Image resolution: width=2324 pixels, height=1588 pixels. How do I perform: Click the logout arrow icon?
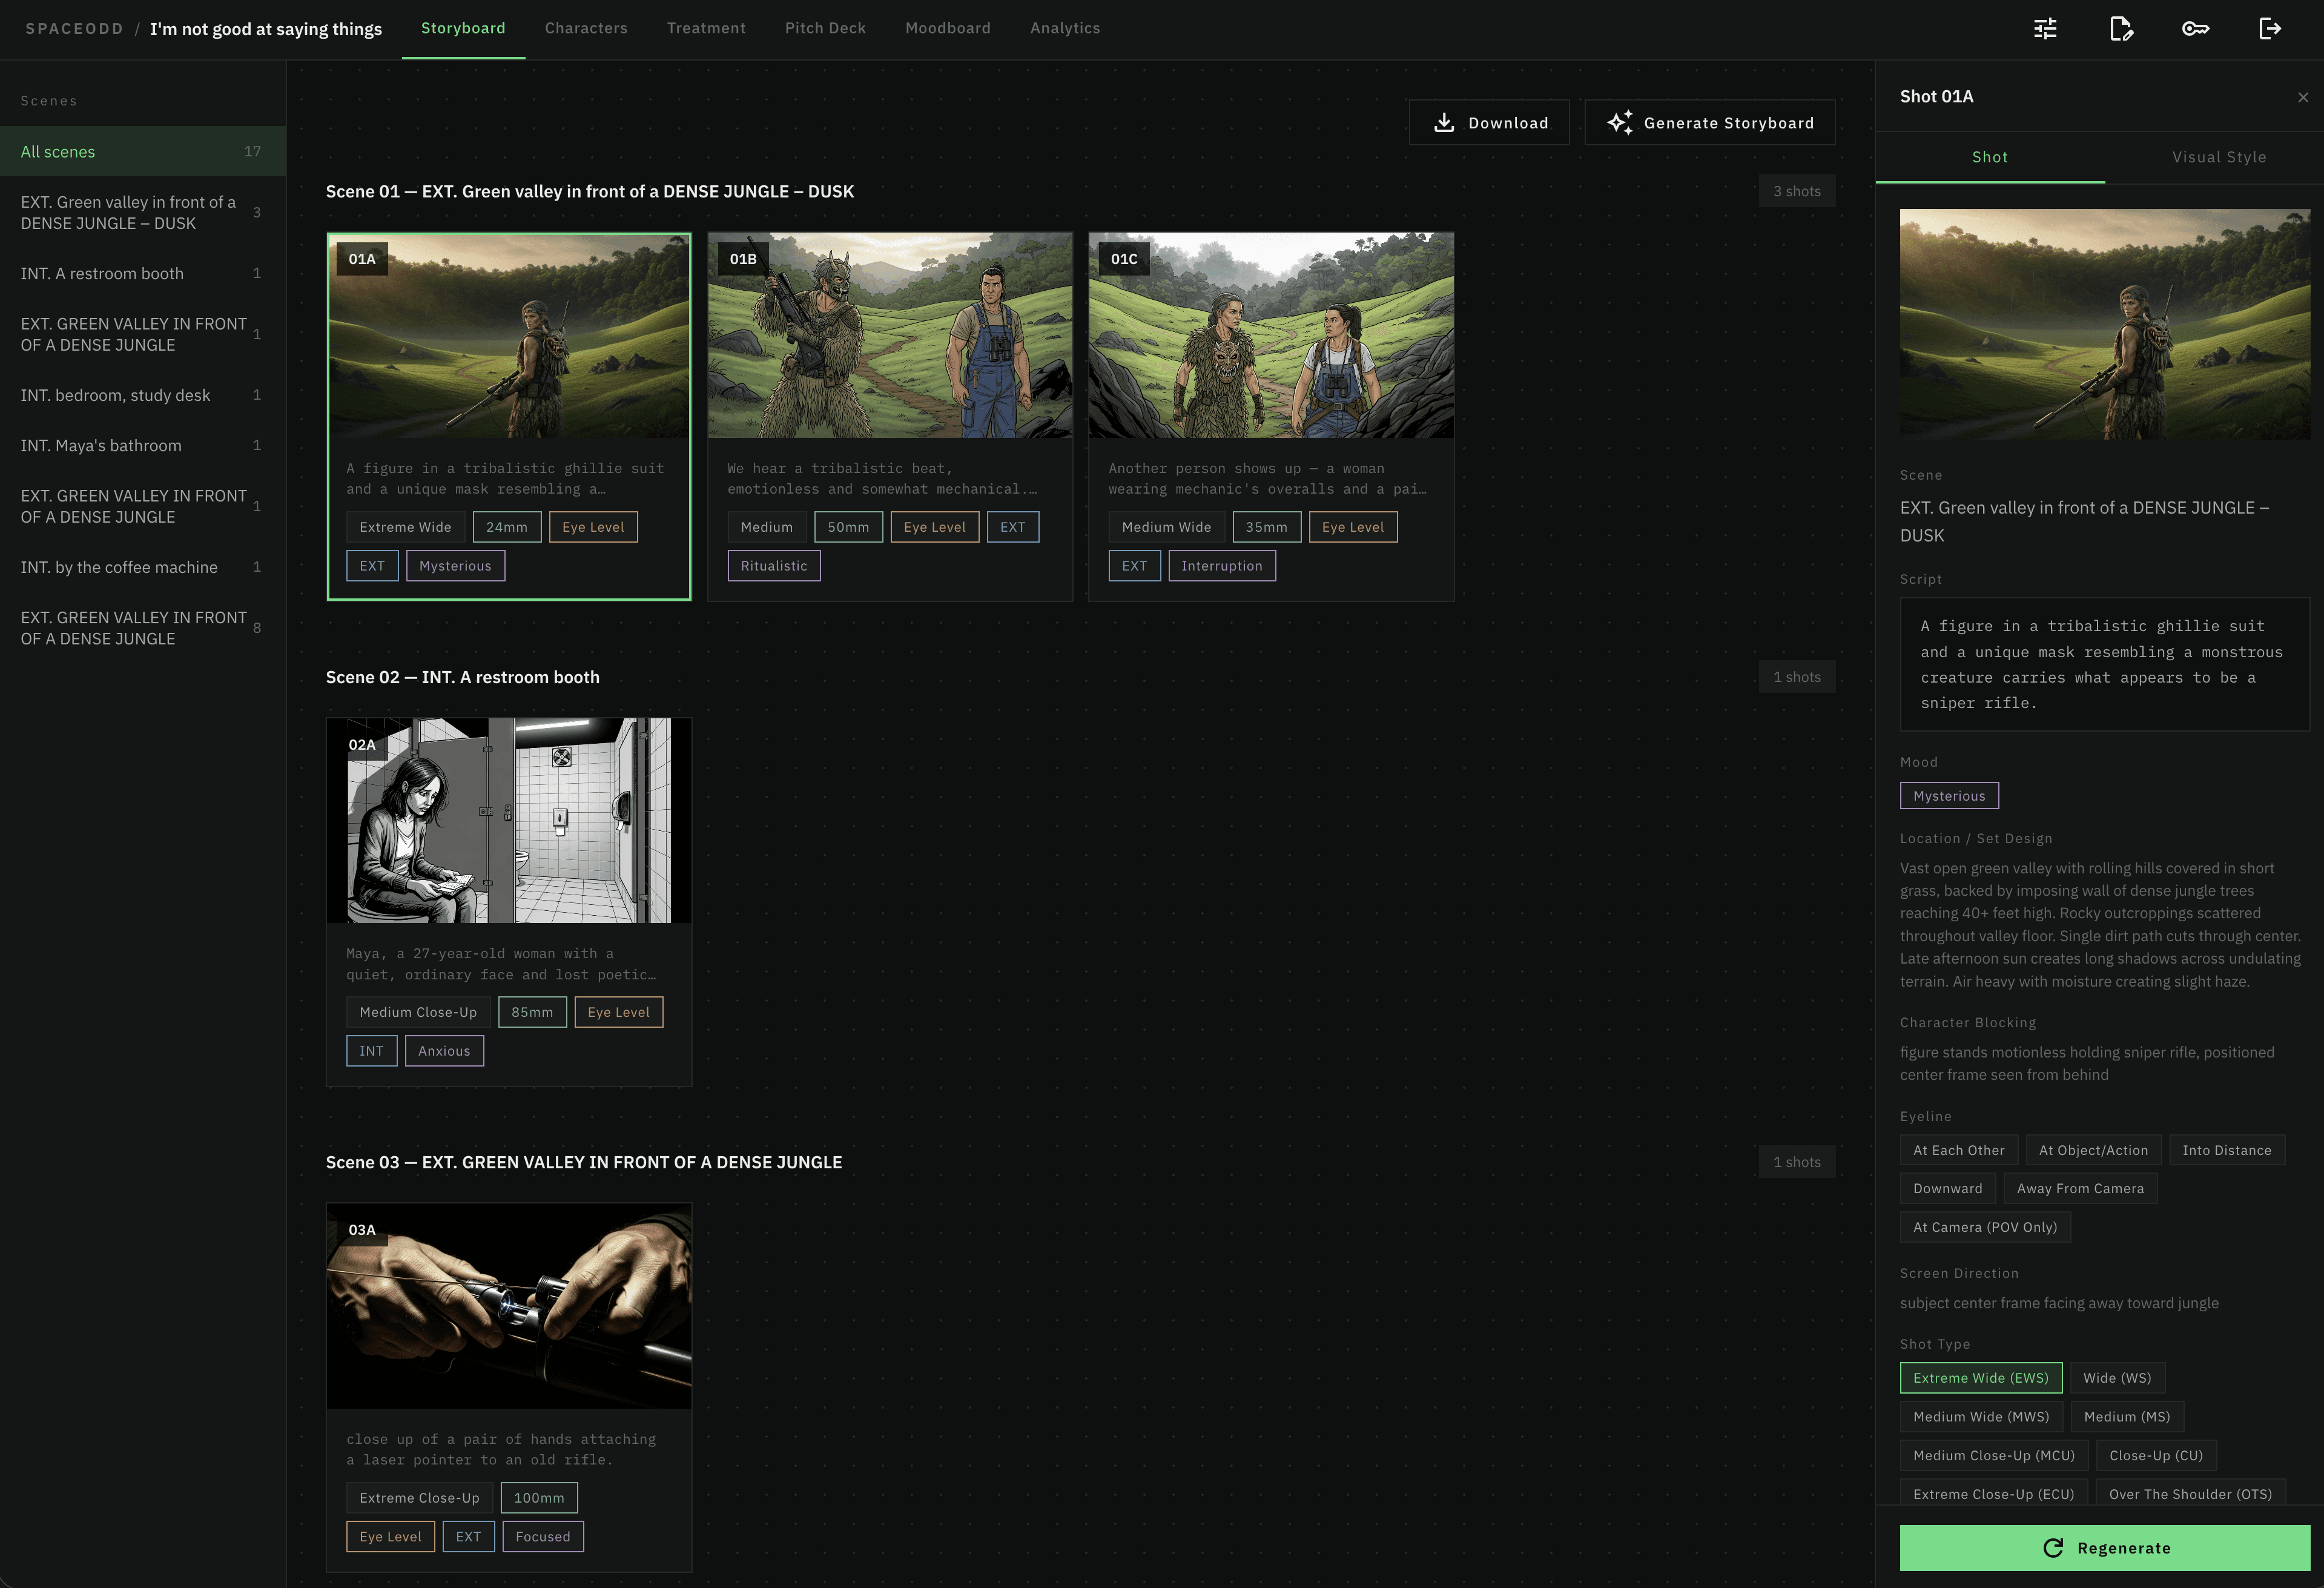[2270, 29]
